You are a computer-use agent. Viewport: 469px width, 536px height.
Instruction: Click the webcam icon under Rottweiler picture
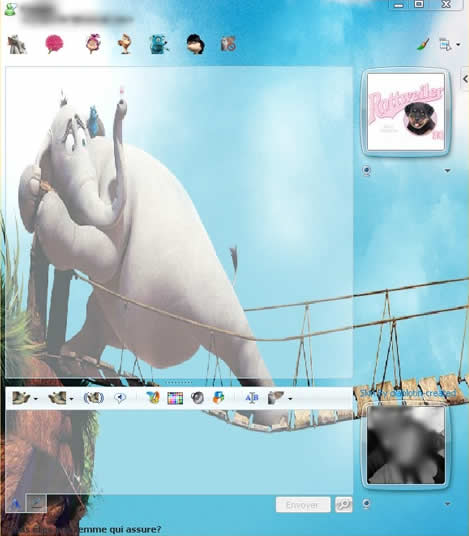[367, 170]
